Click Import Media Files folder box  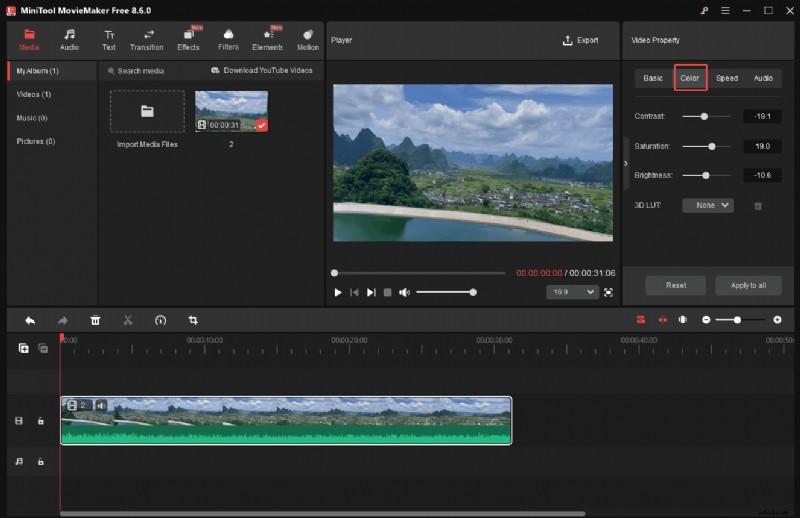tap(147, 111)
